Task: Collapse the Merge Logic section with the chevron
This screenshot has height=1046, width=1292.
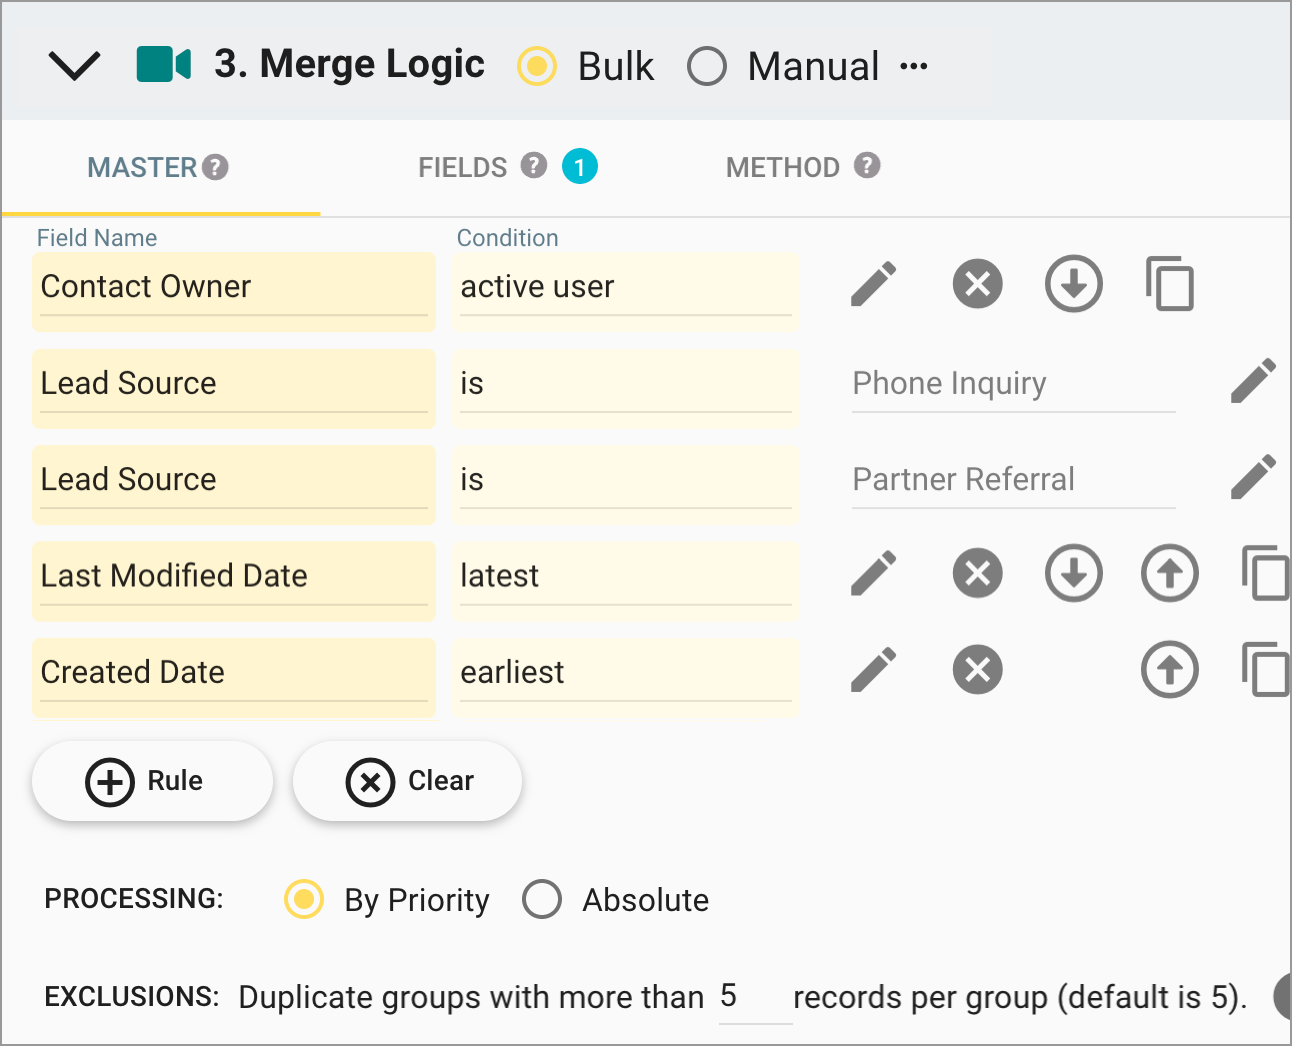Action: click(74, 63)
